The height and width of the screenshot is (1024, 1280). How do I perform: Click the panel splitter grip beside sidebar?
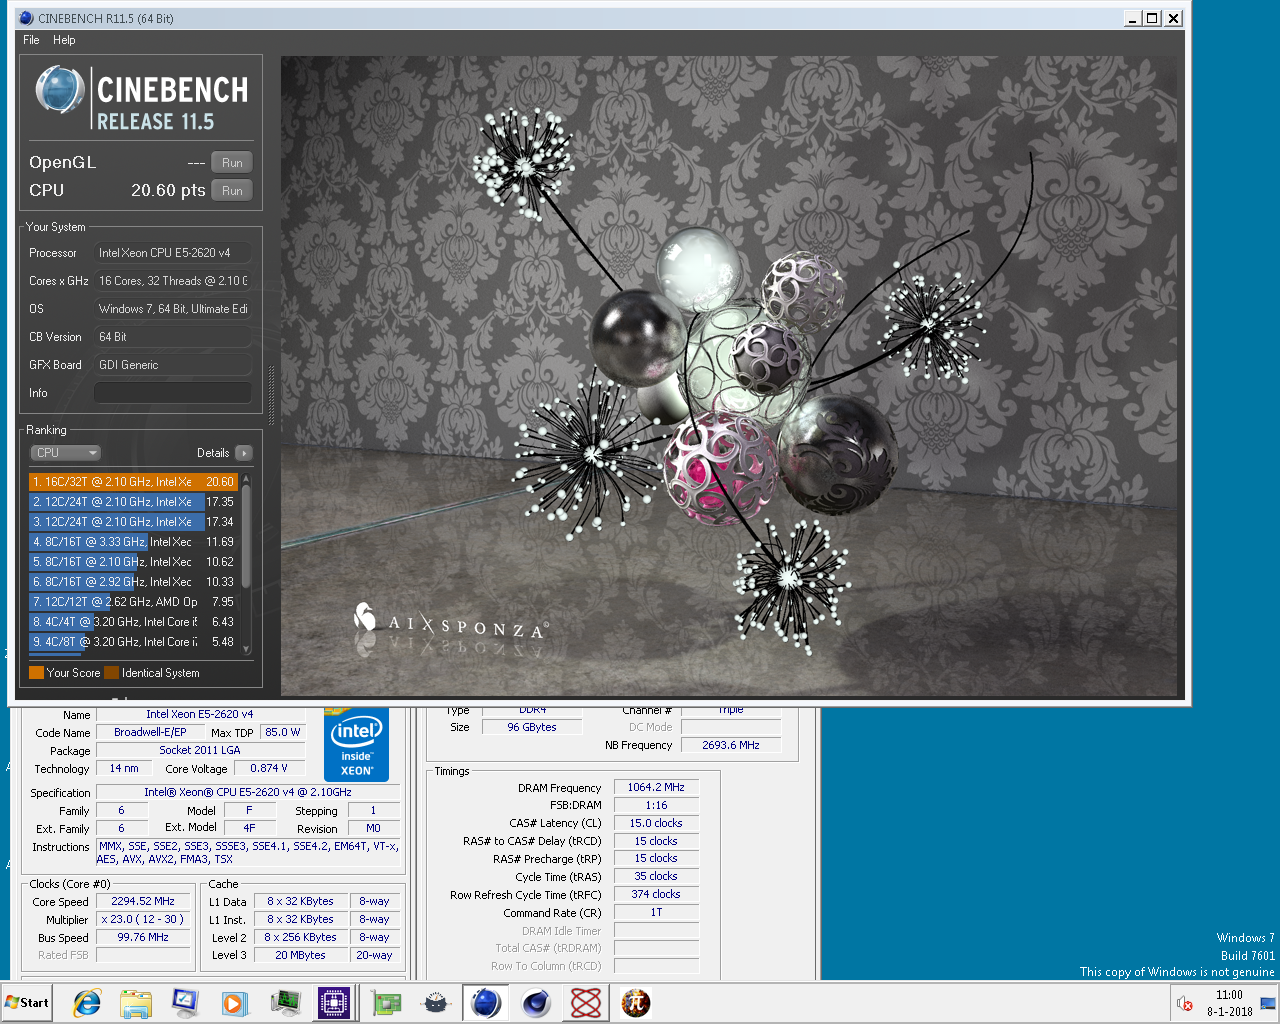tap(272, 396)
